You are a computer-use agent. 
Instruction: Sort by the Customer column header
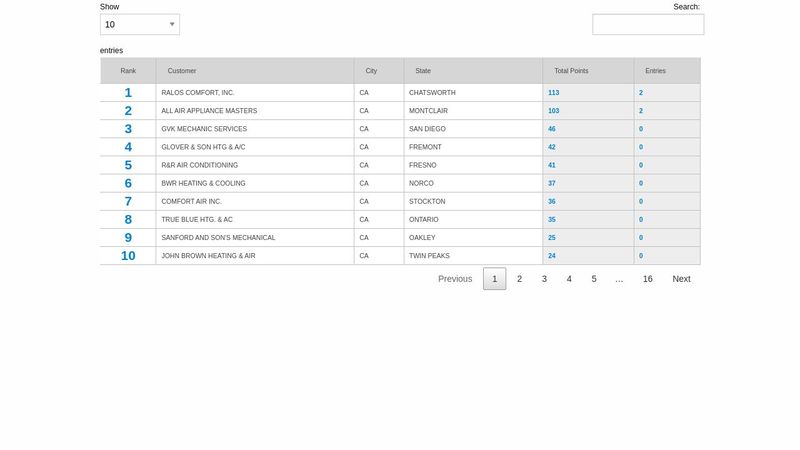coord(182,71)
